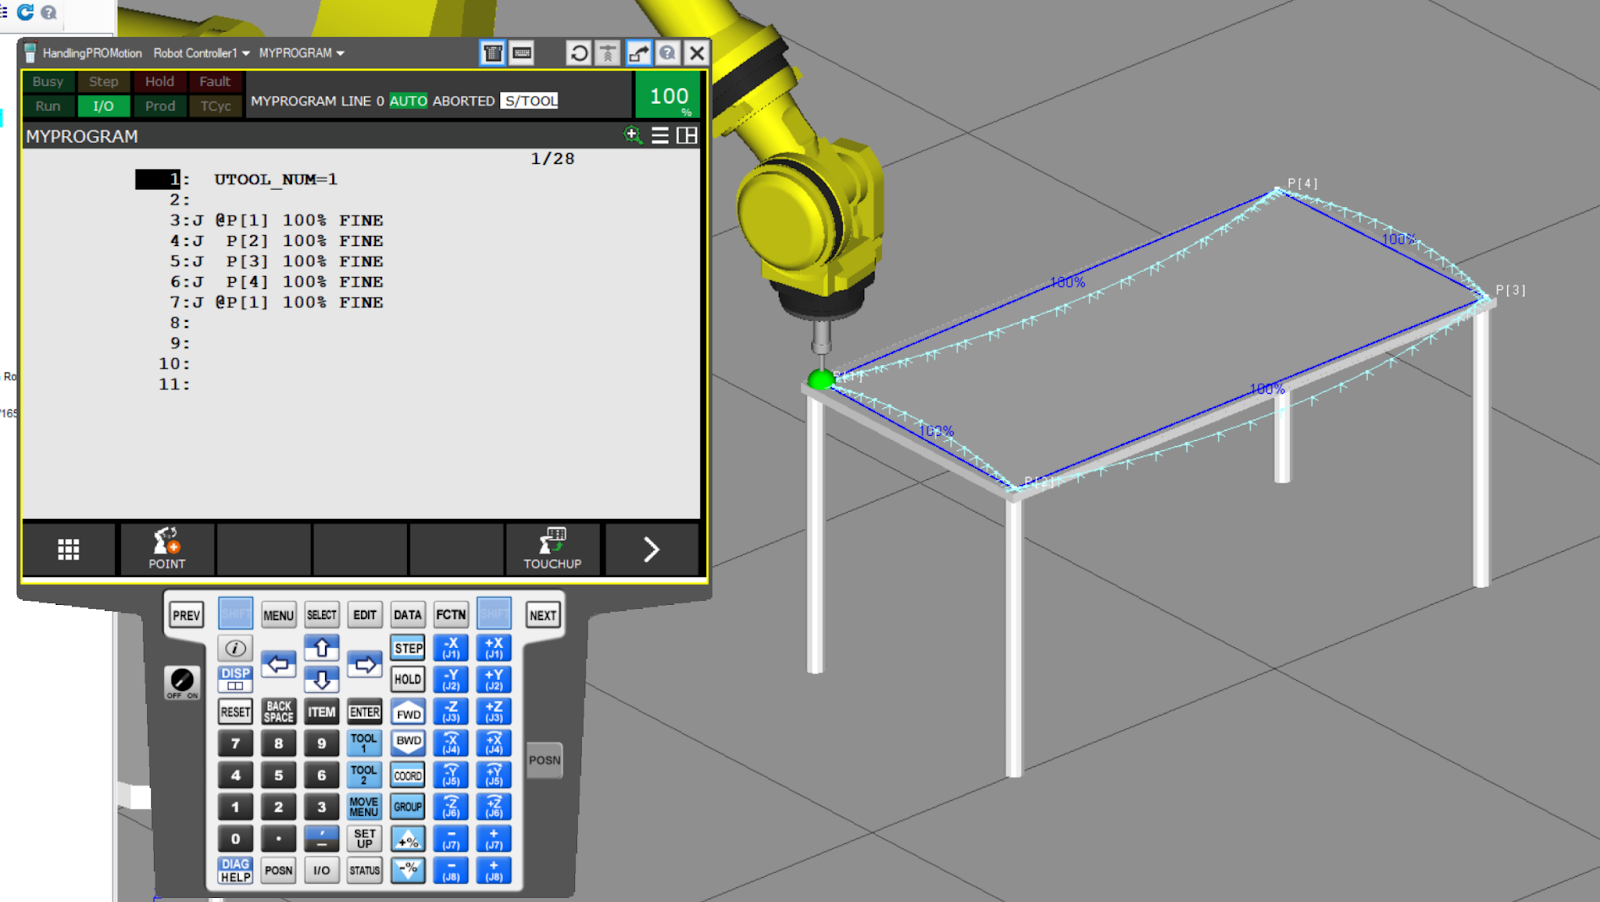Click the +Z (J3) jog key

(x=494, y=711)
